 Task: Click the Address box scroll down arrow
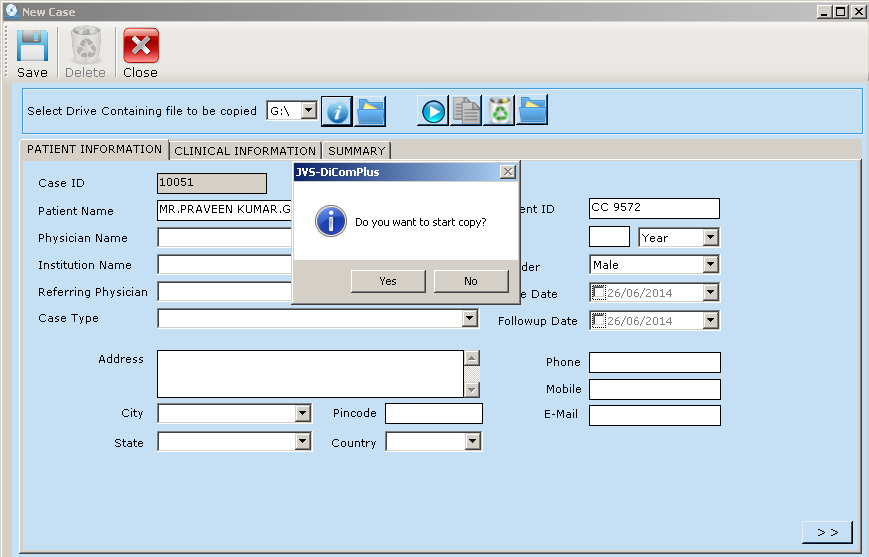[x=472, y=389]
